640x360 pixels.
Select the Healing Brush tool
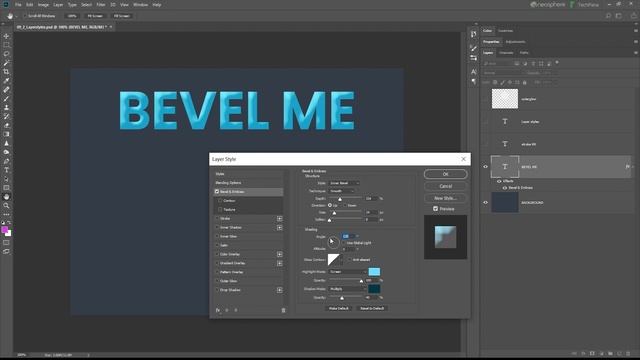coord(6,90)
